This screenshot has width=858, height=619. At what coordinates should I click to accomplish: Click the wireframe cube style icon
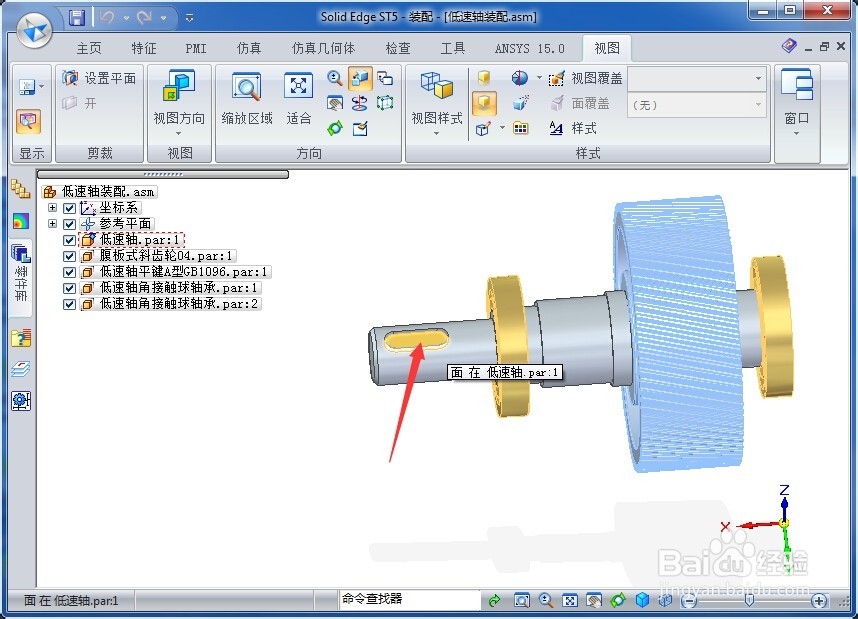[x=483, y=129]
